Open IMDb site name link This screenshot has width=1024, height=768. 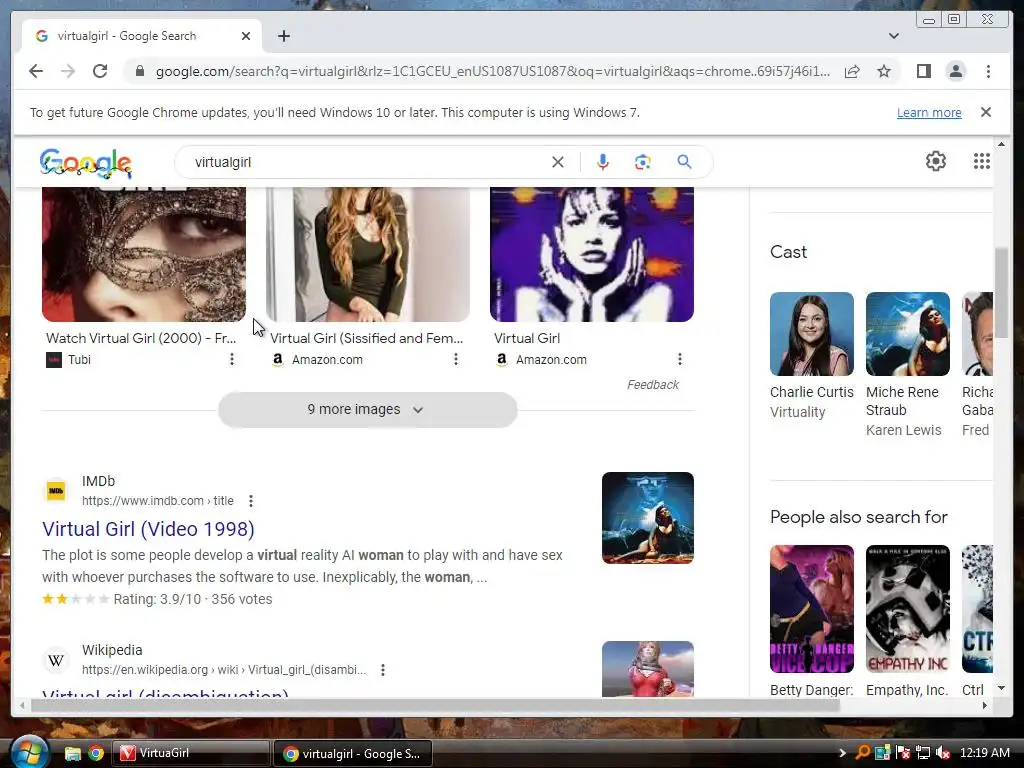pyautogui.click(x=98, y=481)
